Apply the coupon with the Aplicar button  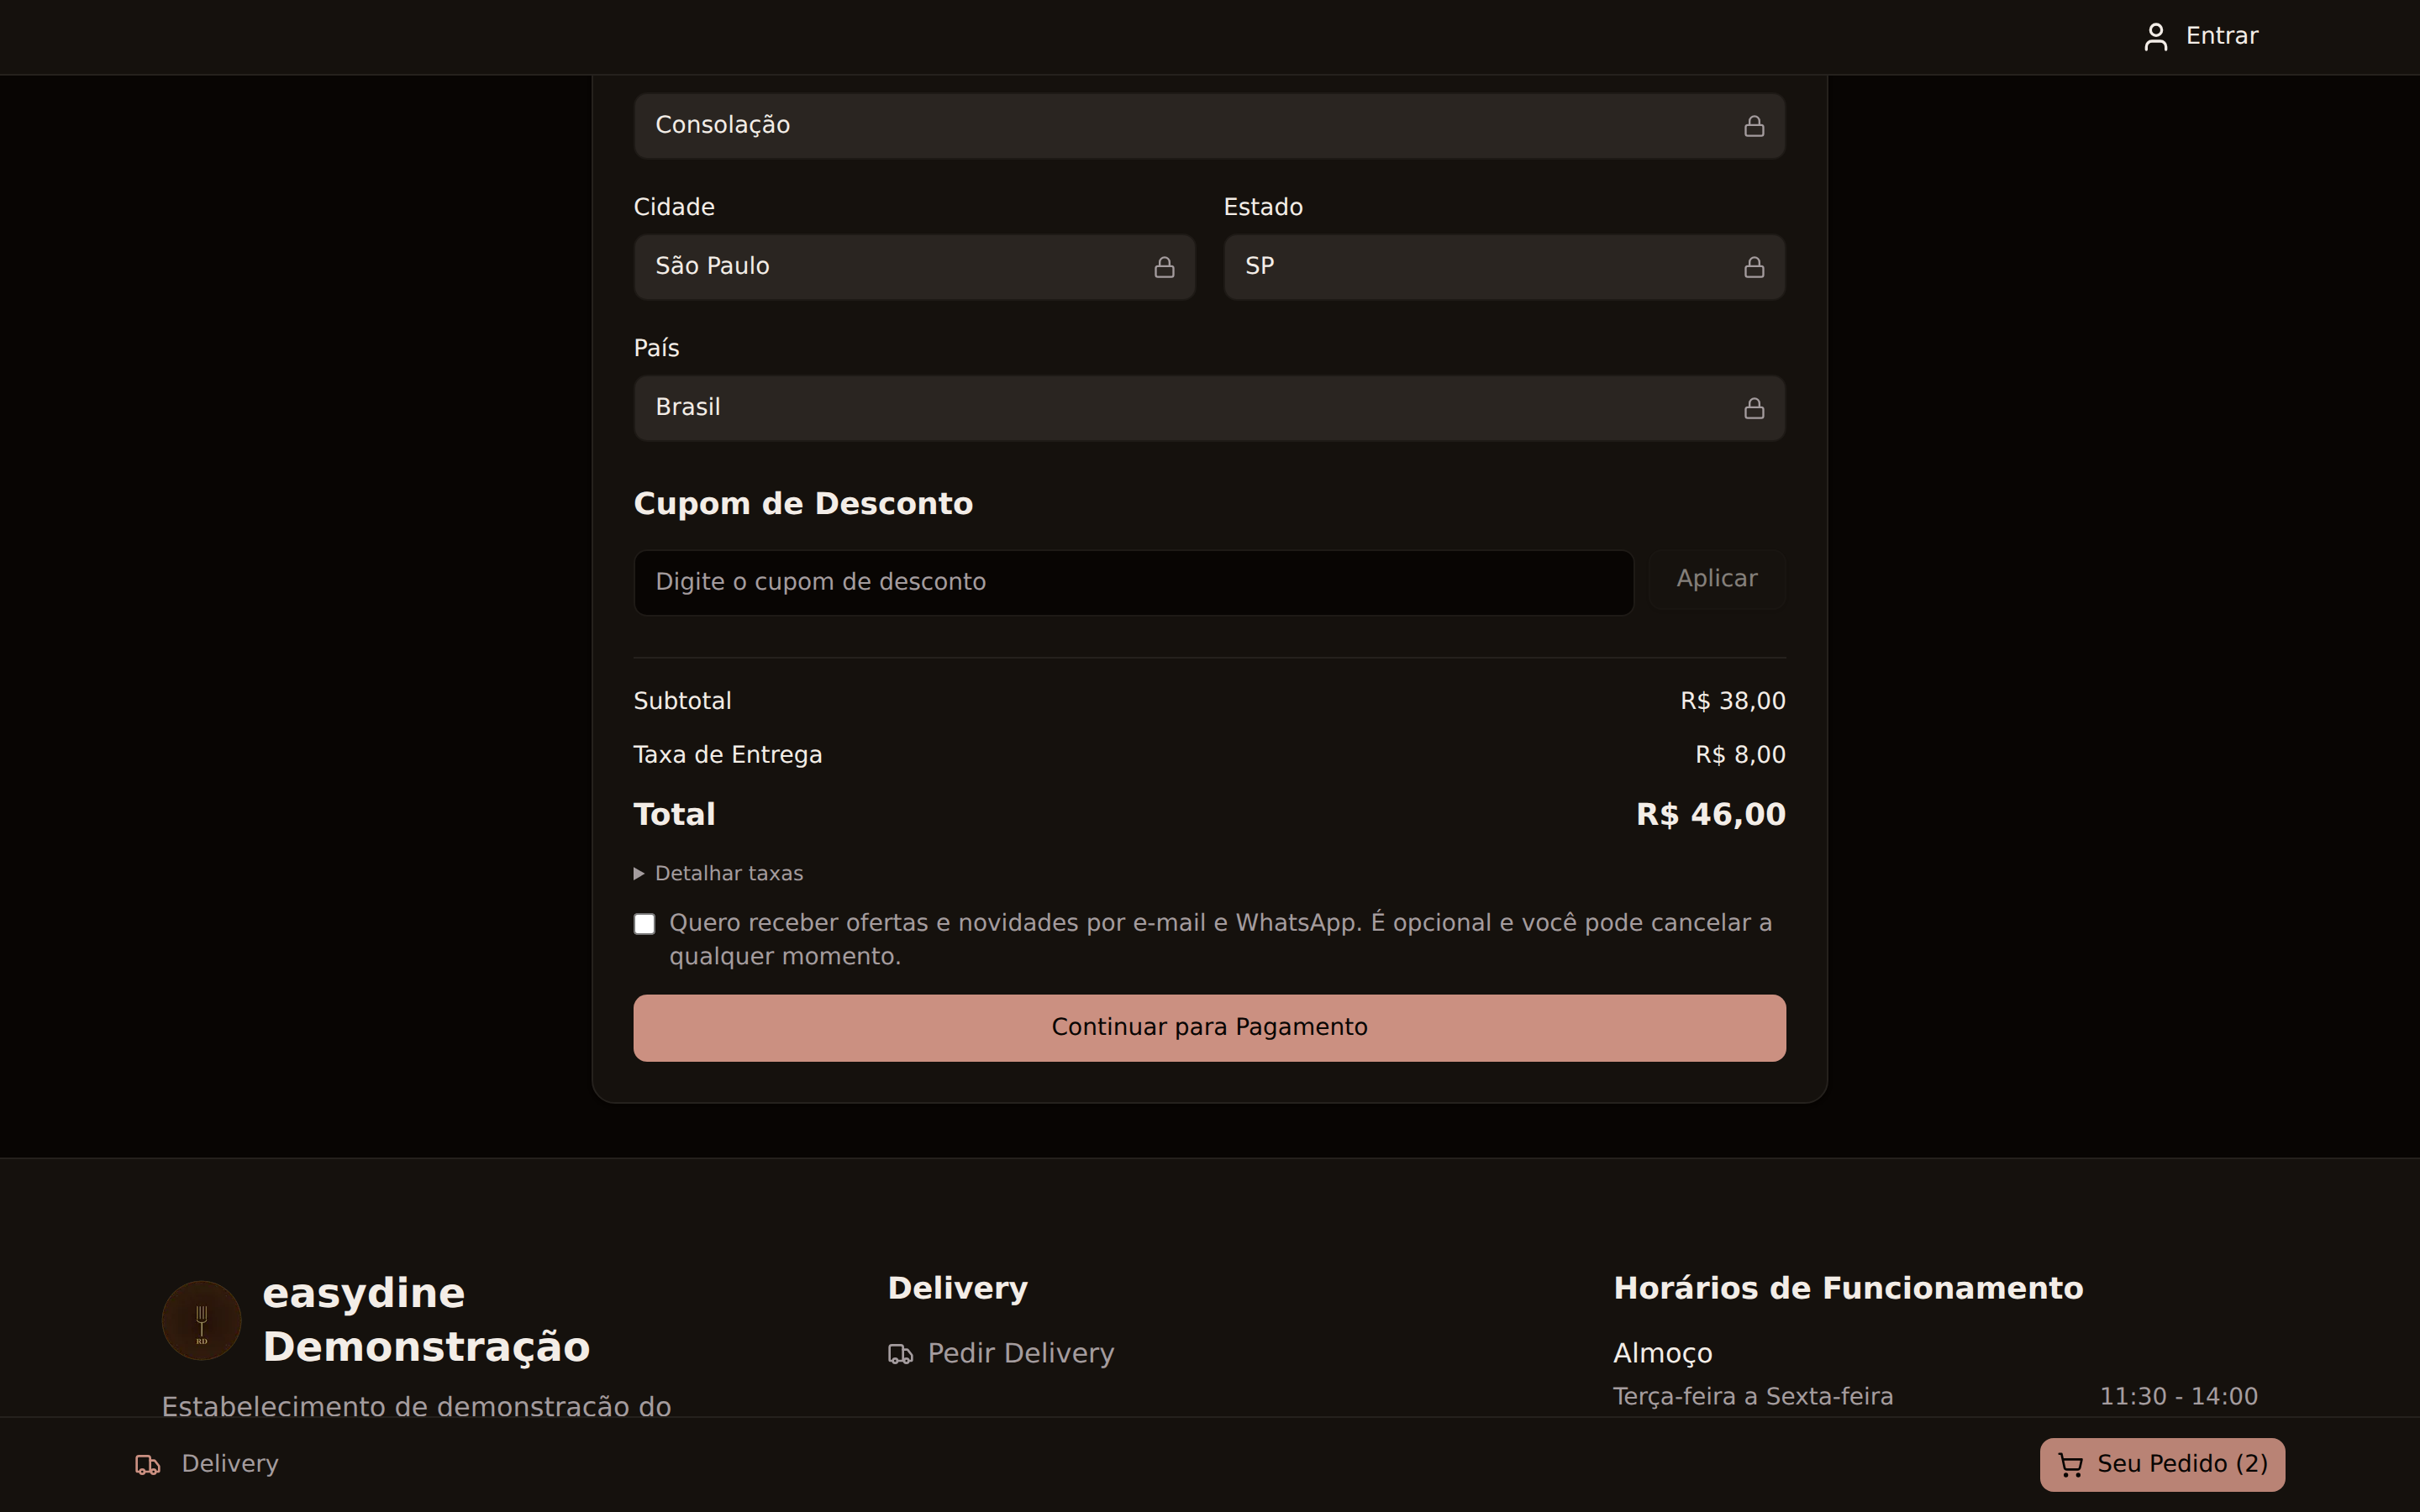[1716, 579]
